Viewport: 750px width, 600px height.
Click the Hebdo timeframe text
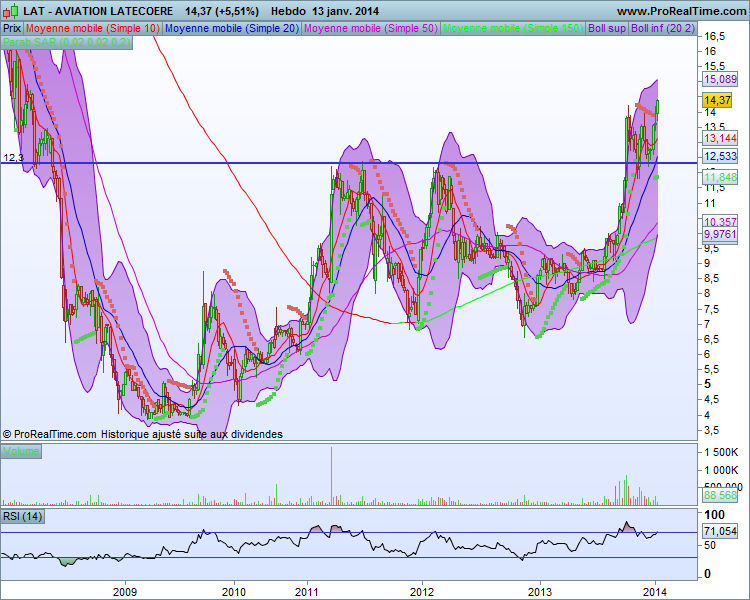[288, 11]
